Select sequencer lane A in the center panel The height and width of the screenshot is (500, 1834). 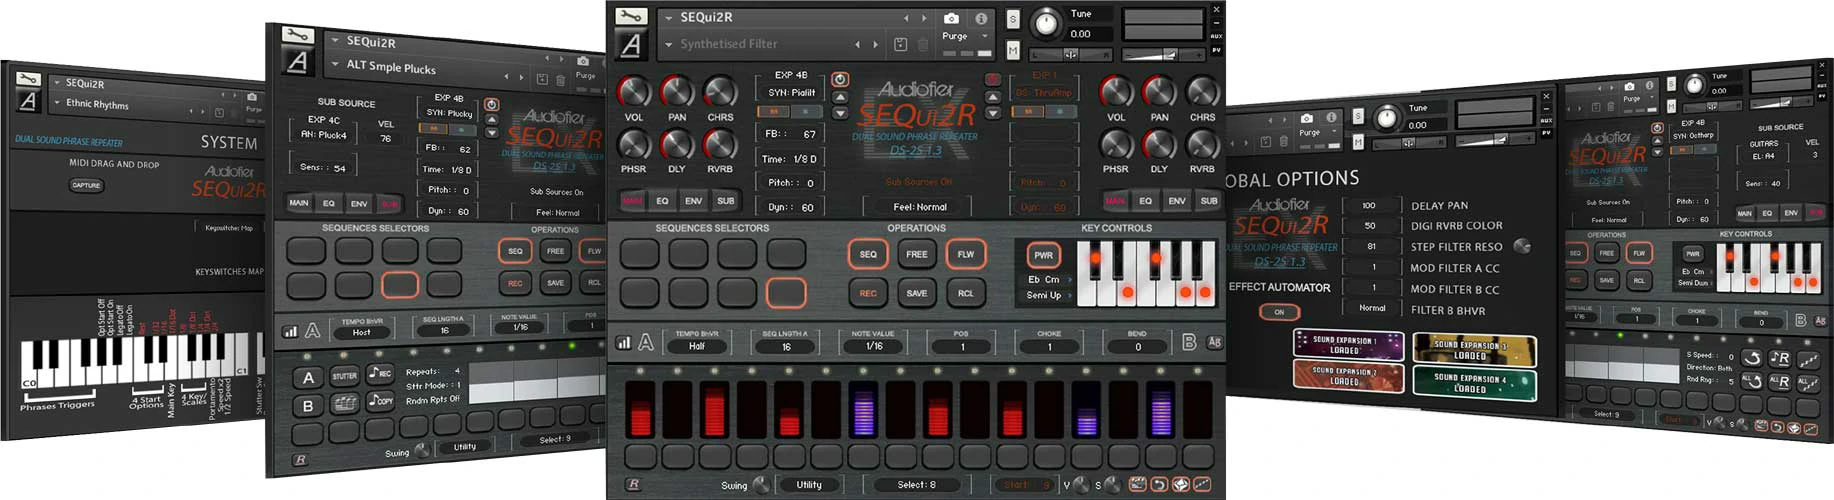(646, 343)
